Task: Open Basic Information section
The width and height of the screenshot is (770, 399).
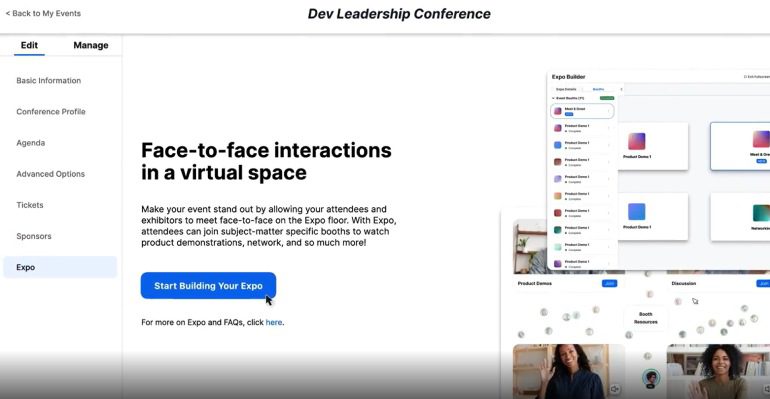Action: (49, 80)
